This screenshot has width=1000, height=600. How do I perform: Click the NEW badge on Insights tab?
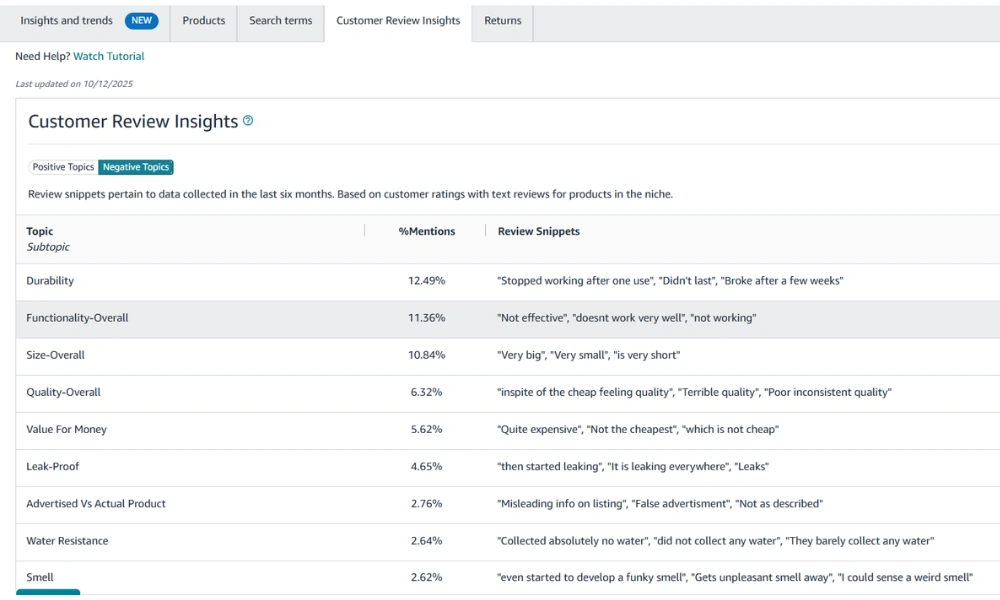[141, 21]
